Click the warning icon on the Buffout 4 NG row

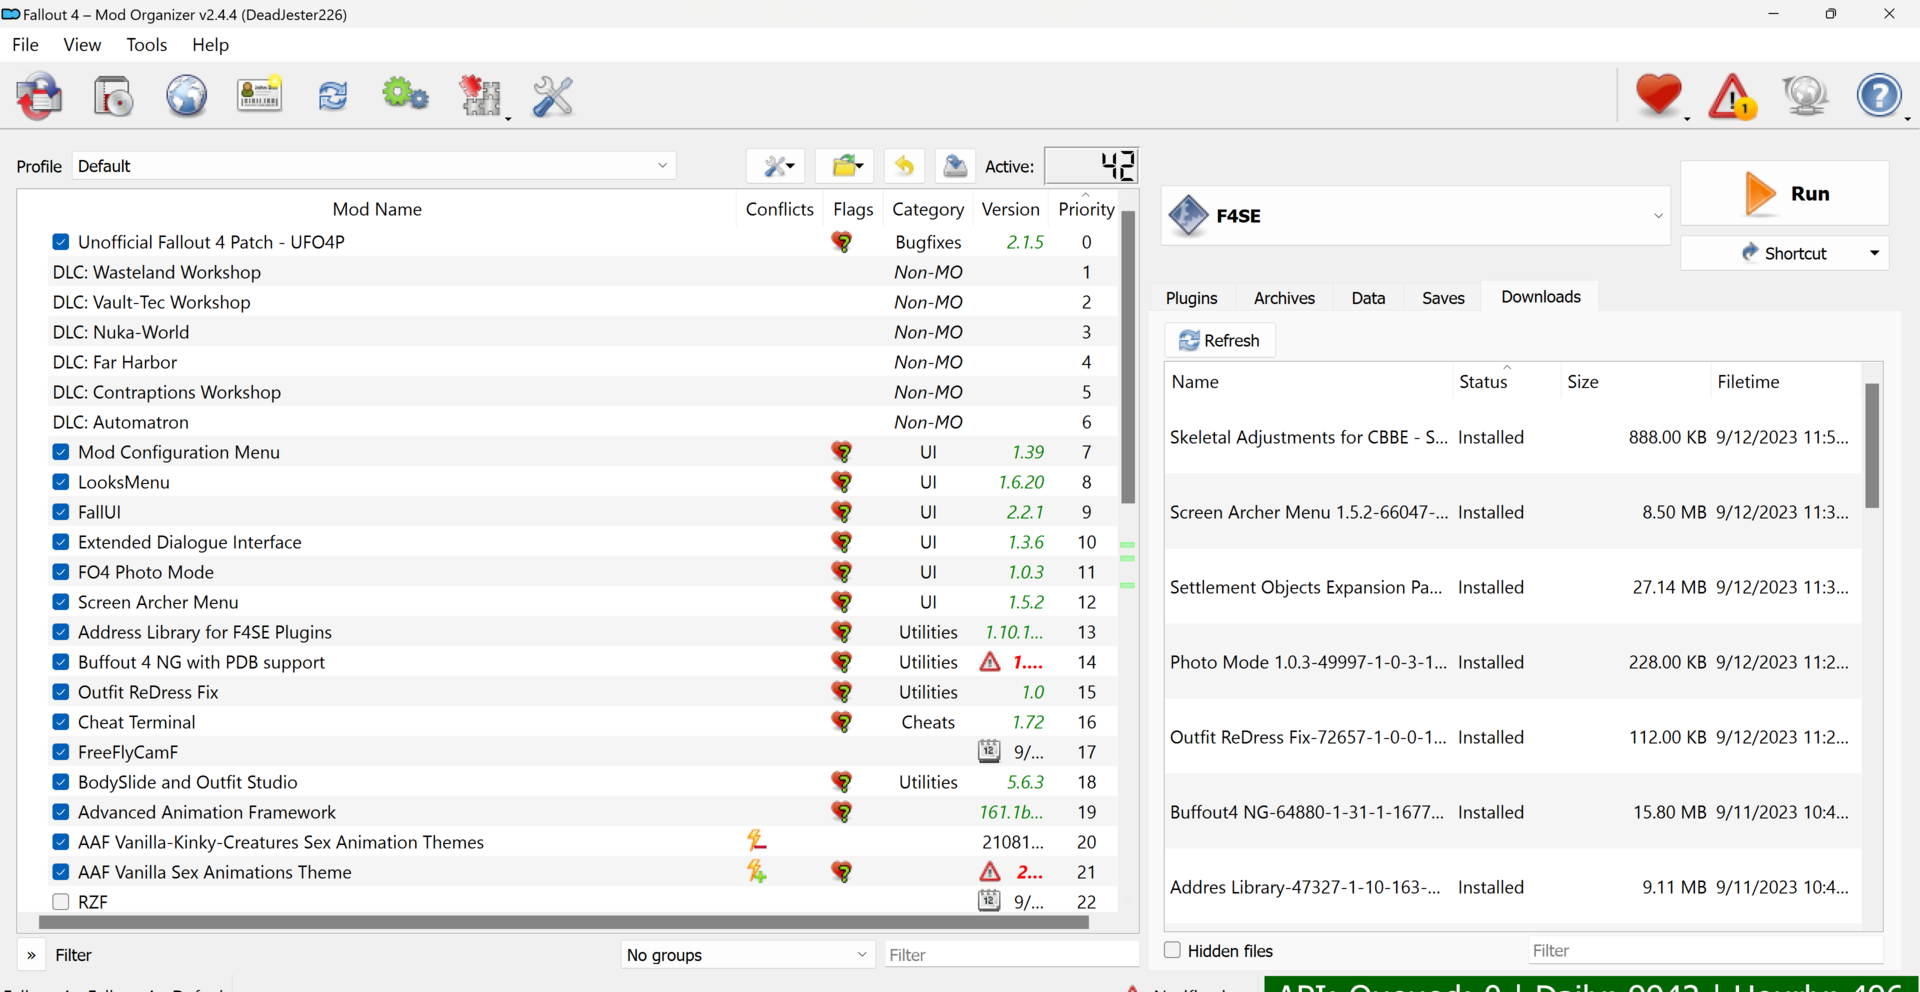990,662
